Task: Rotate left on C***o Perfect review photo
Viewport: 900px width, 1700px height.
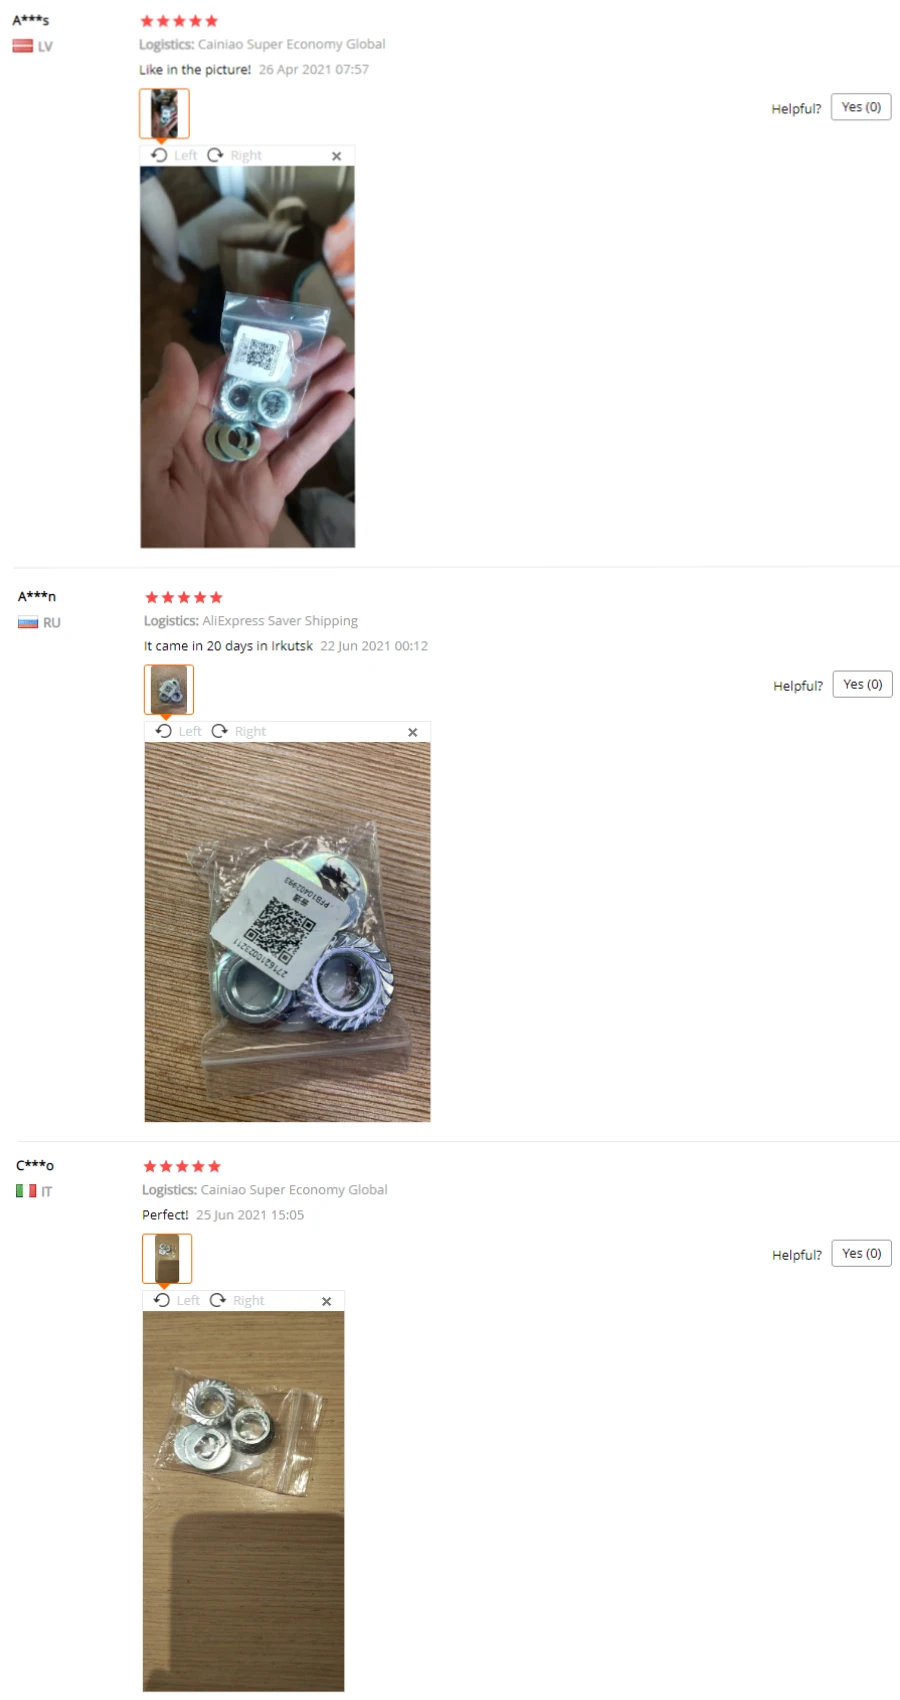Action: click(x=176, y=1300)
